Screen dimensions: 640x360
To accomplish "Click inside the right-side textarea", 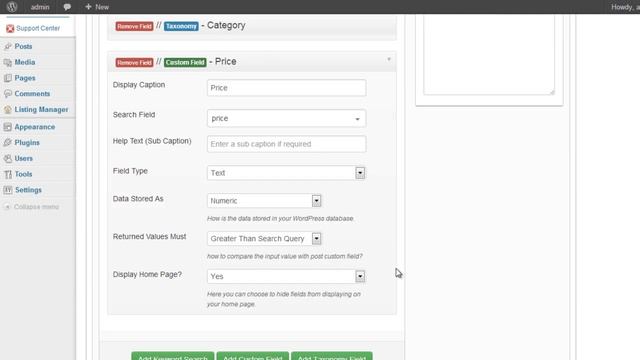I will click(x=489, y=55).
